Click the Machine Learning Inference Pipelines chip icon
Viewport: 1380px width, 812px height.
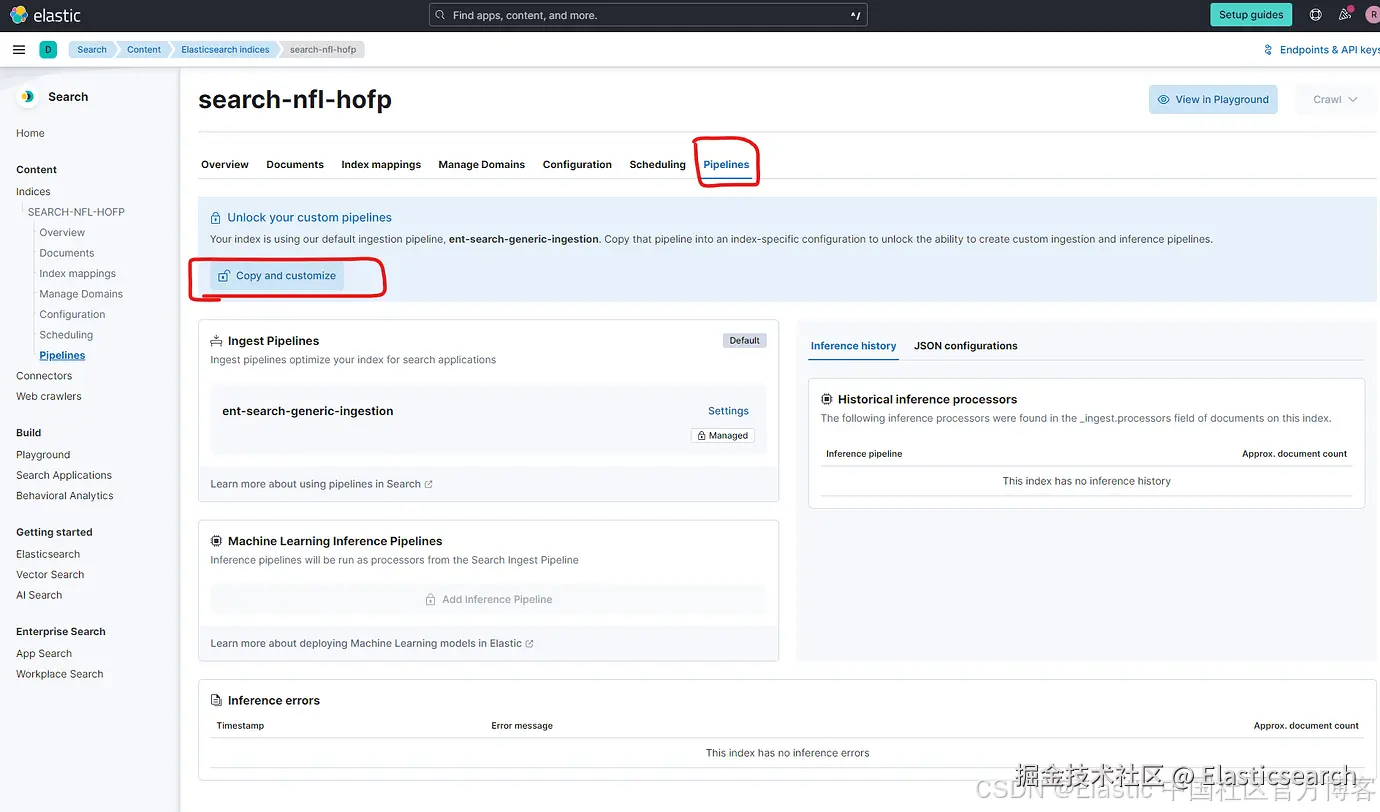coord(216,541)
